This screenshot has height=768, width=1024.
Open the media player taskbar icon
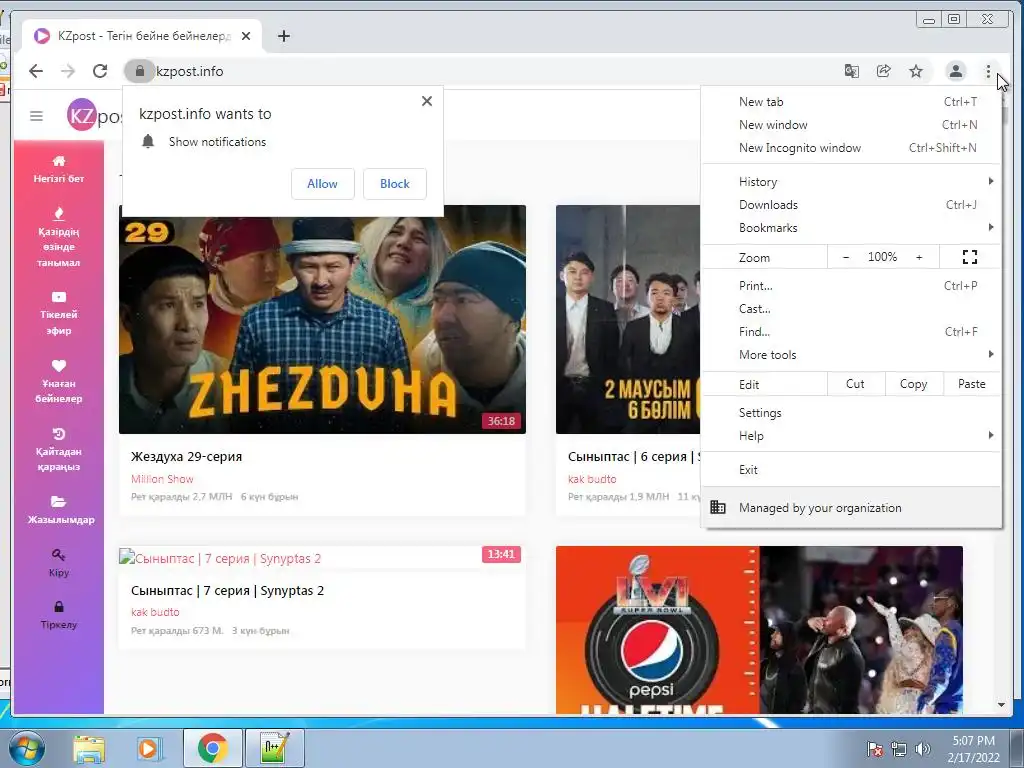[148, 749]
